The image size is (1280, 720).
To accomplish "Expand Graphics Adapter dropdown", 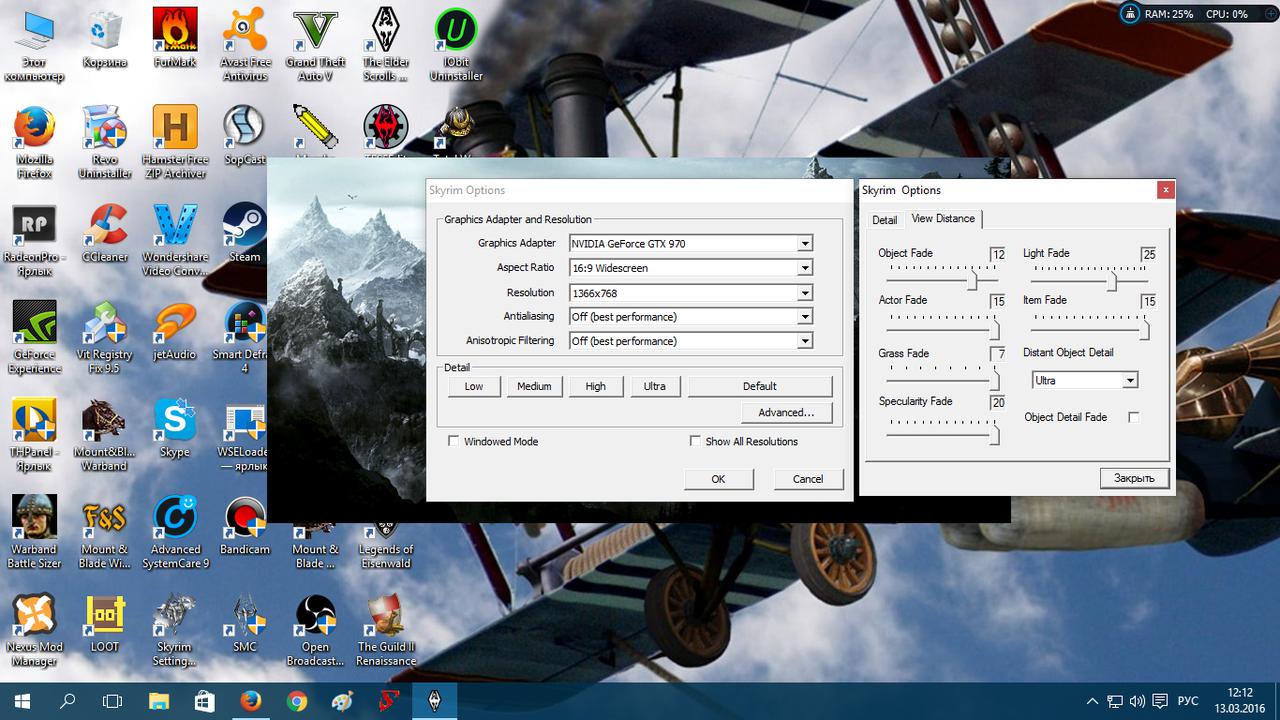I will pos(804,243).
